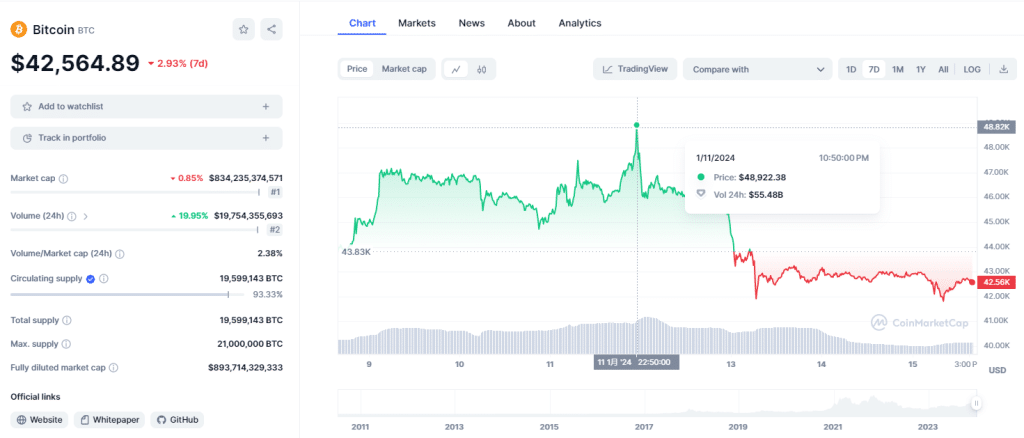Image resolution: width=1024 pixels, height=438 pixels.
Task: Select Market cap chart mode
Action: coord(404,69)
